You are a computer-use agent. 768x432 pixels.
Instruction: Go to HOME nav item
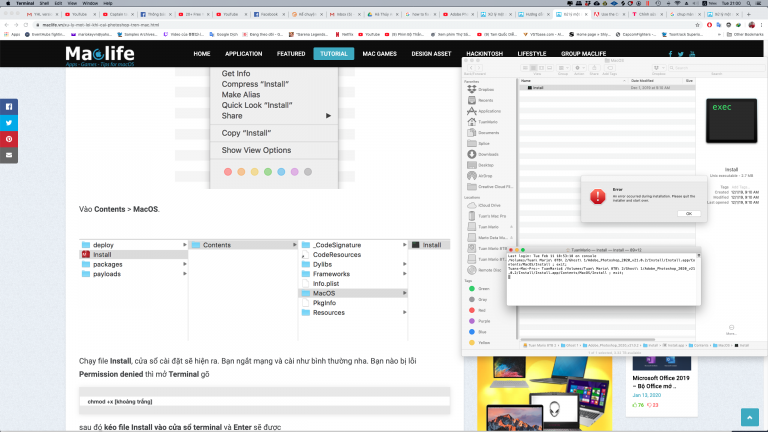[202, 54]
